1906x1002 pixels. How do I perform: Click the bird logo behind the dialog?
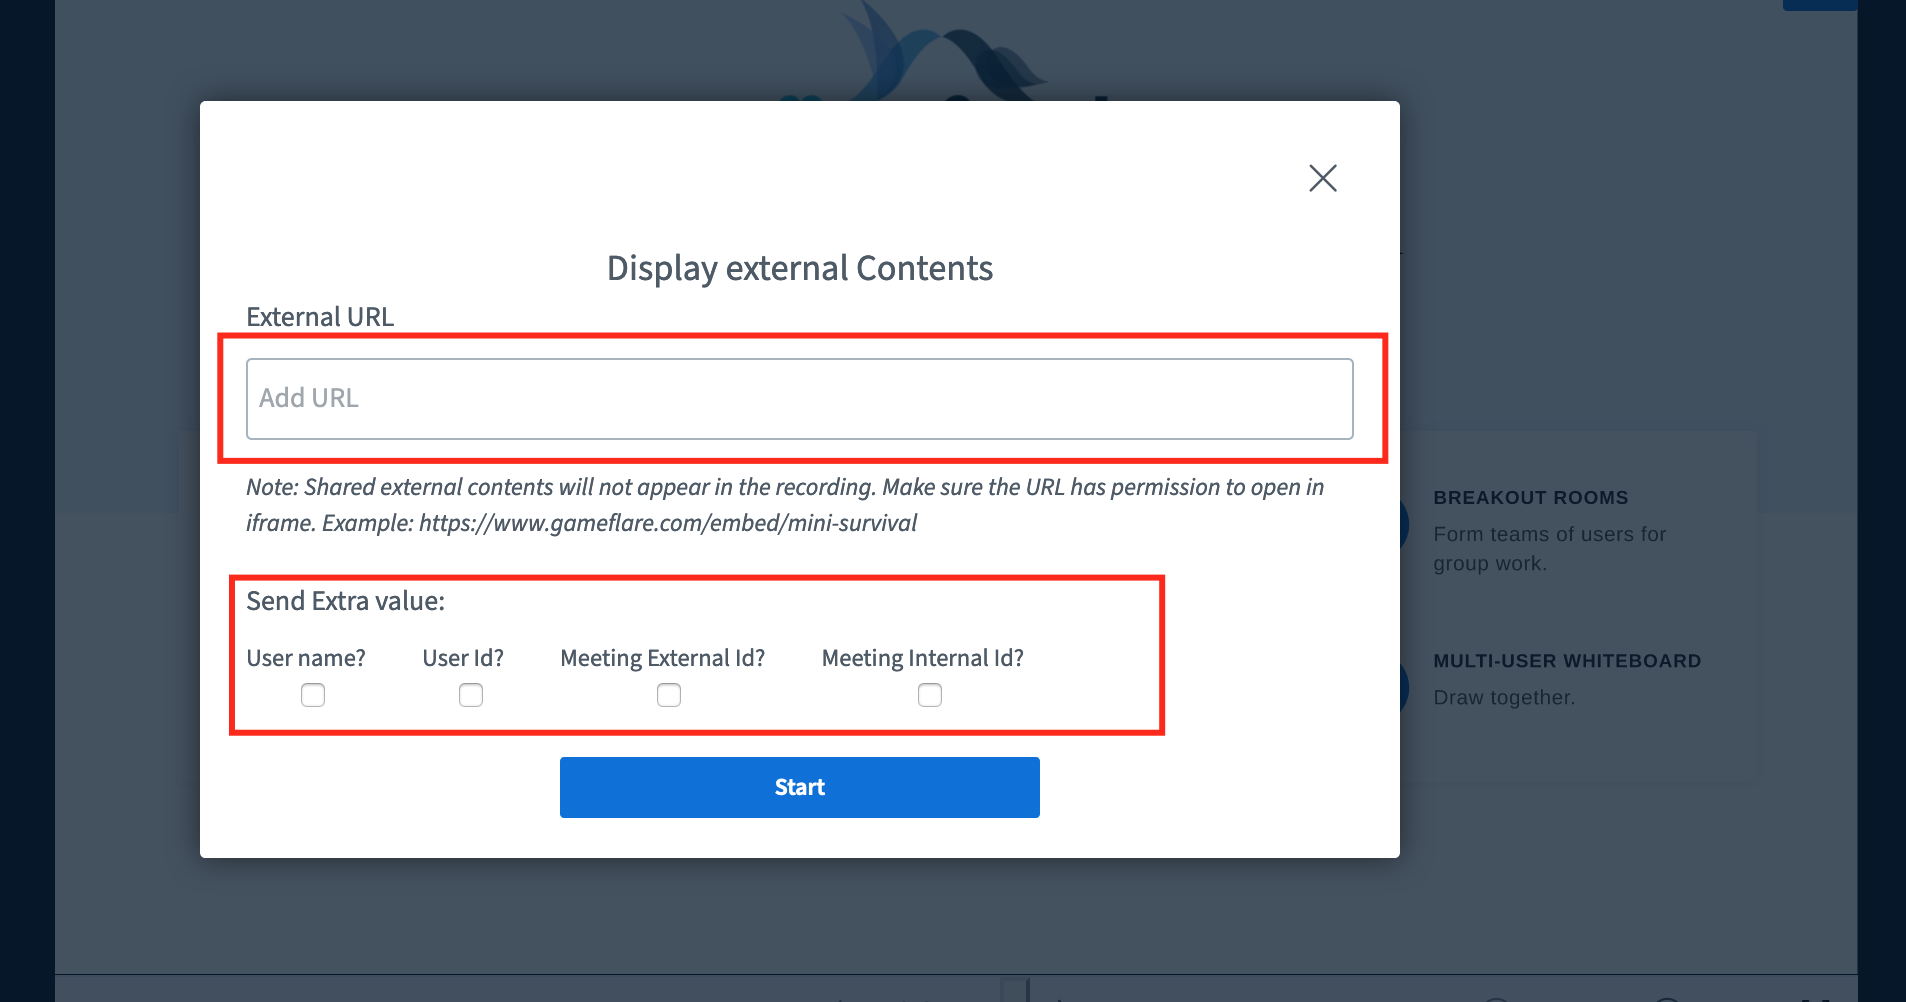[940, 52]
